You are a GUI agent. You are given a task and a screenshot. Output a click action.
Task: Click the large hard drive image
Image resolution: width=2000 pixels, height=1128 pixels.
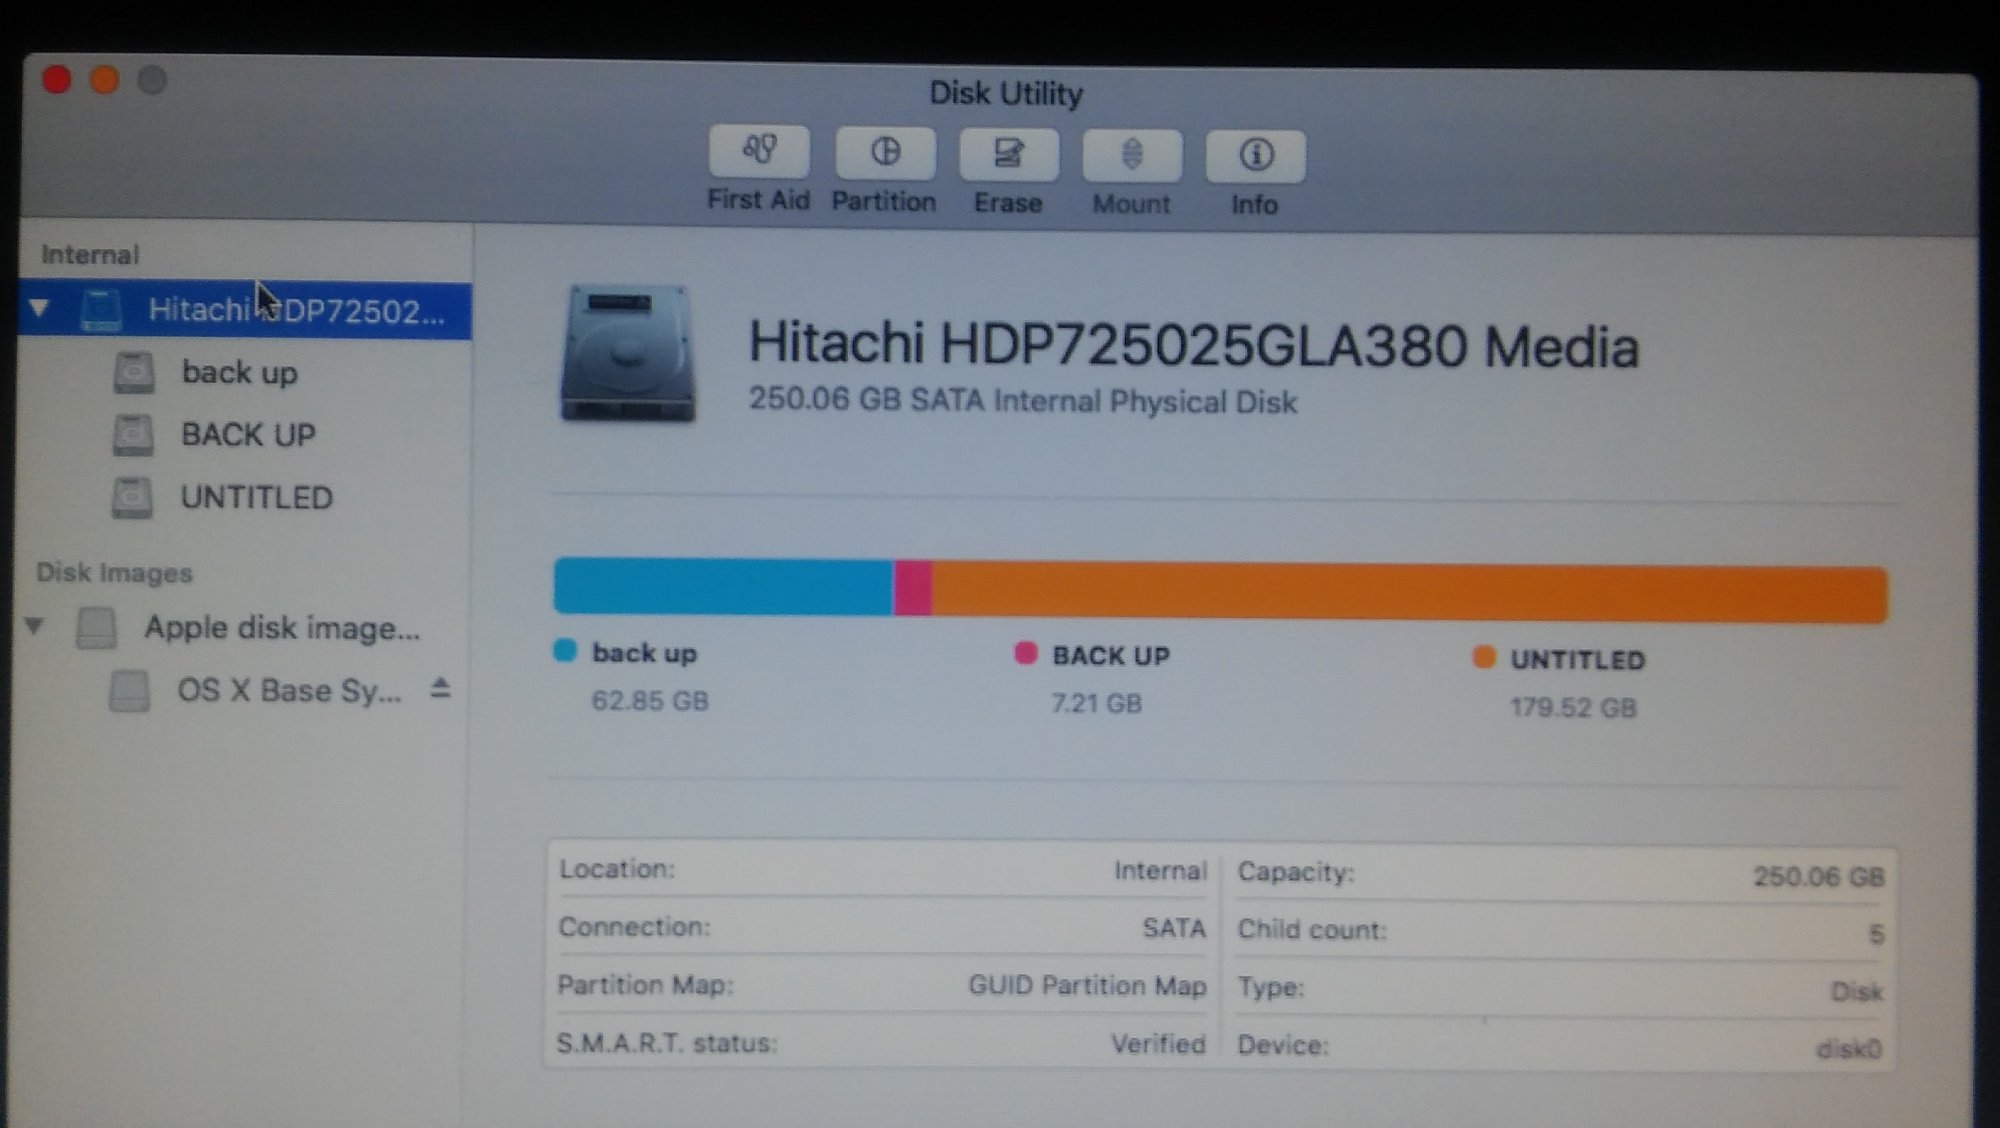click(627, 353)
